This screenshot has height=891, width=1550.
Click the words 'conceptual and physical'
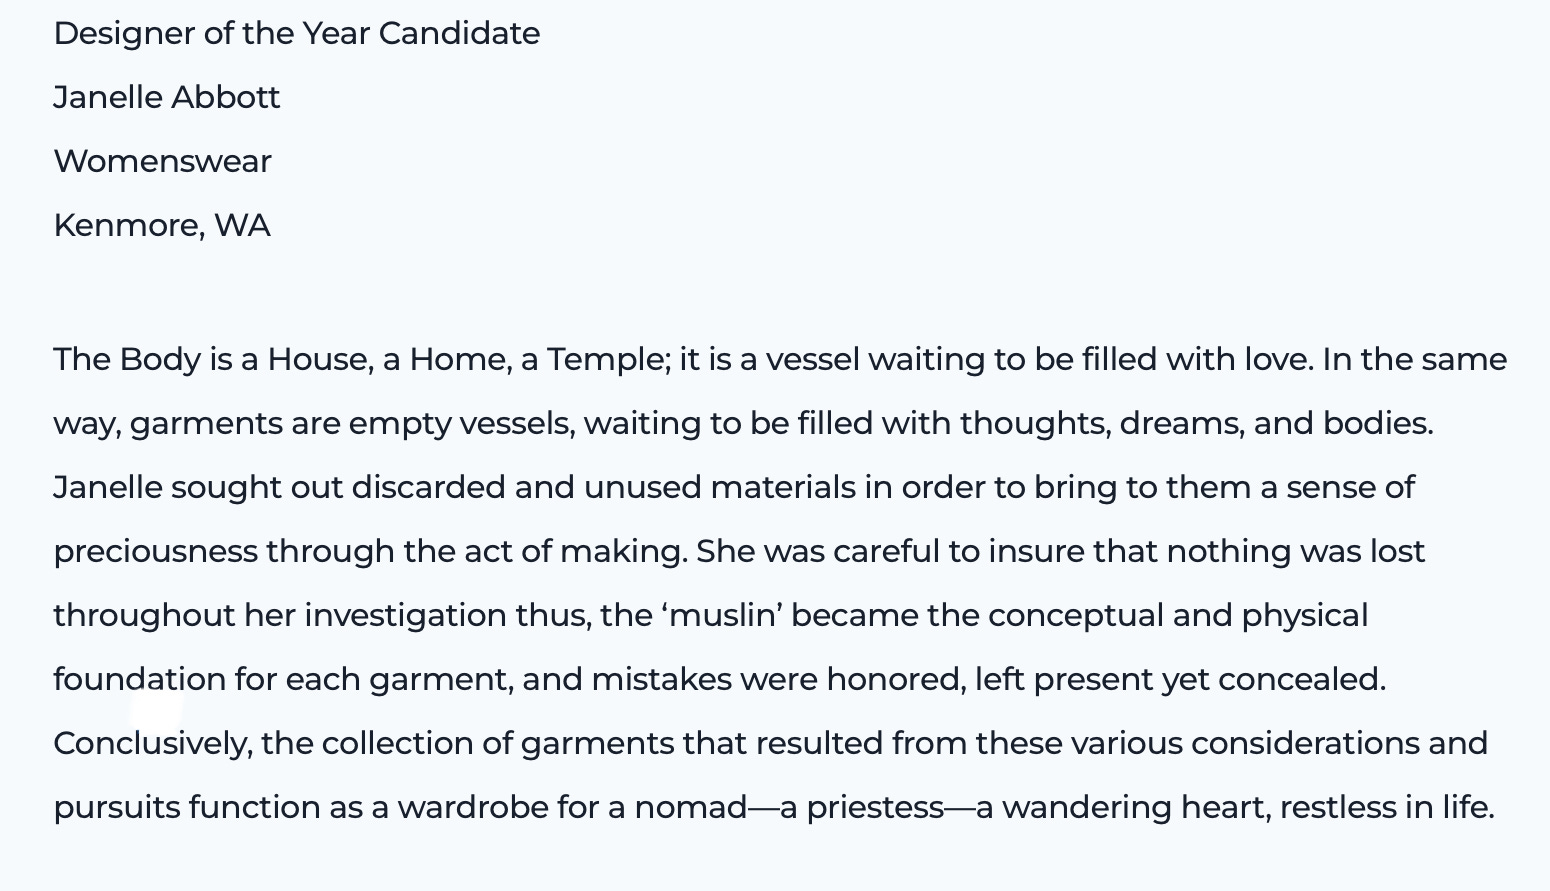coord(1178,616)
